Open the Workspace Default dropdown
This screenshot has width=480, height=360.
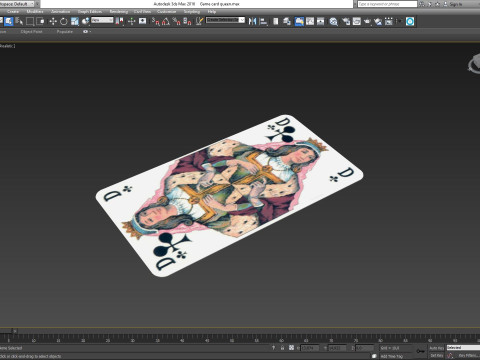coord(18,4)
